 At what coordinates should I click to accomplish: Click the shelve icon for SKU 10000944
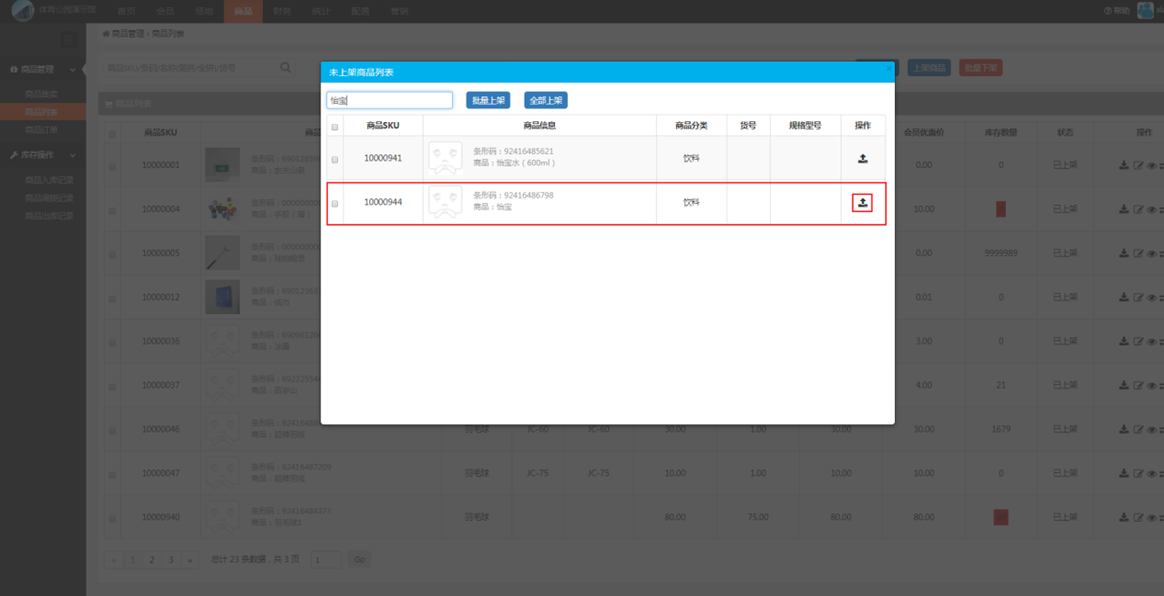pos(863,202)
